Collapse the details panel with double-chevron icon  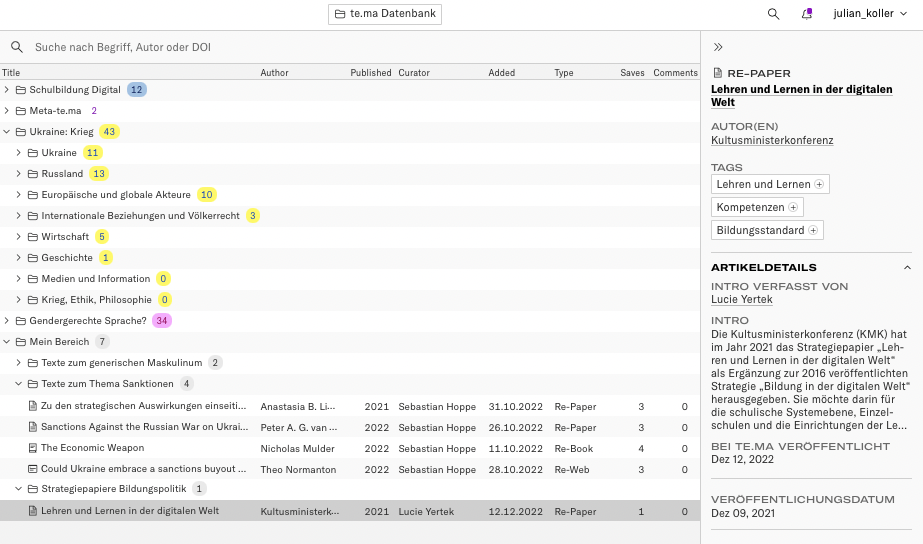pos(718,47)
